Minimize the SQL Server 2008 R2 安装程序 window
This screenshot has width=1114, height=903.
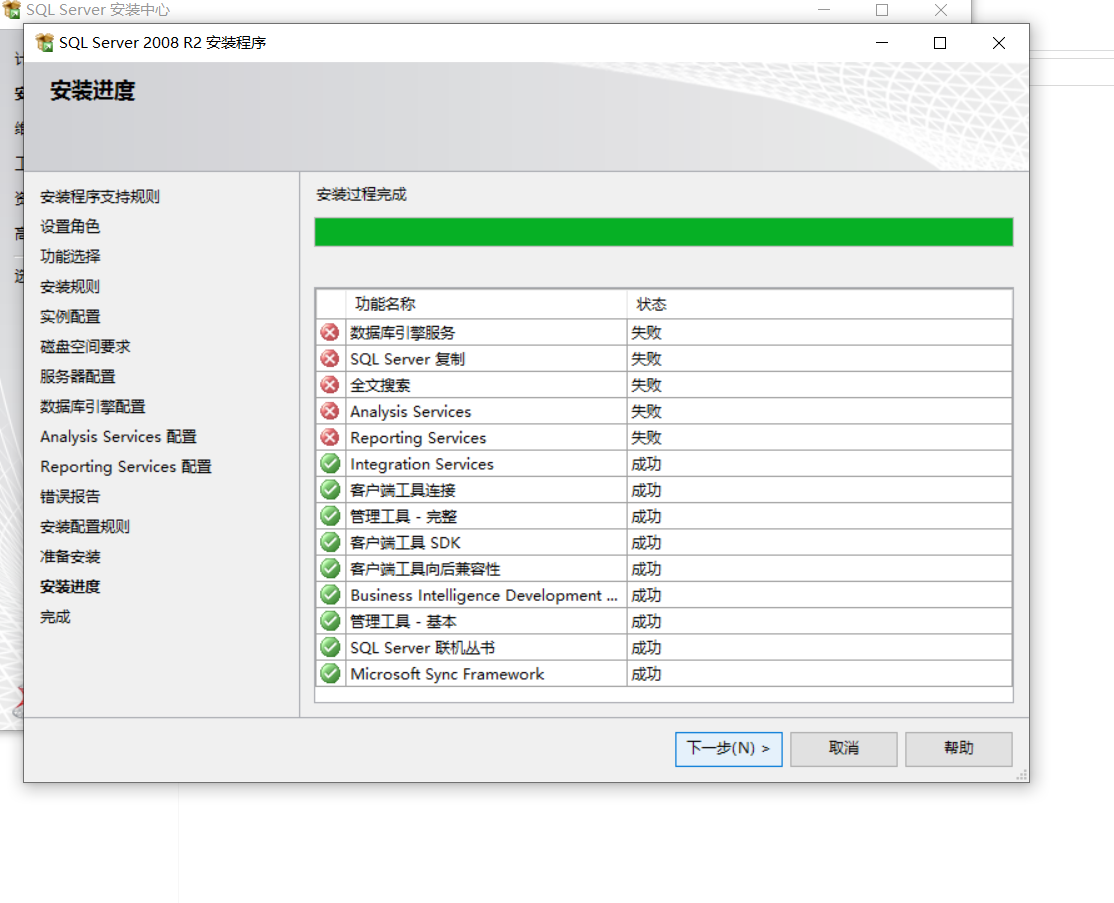882,43
